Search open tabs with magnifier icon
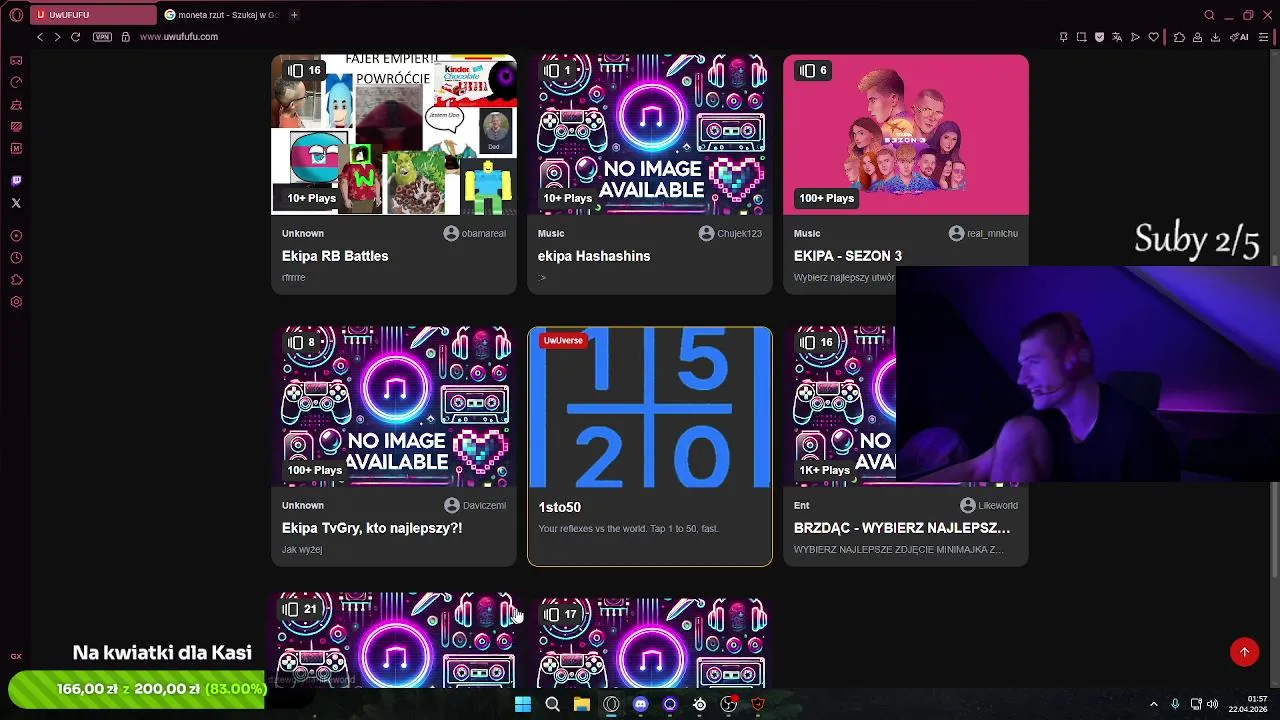The height and width of the screenshot is (720, 1280). (x=1209, y=15)
